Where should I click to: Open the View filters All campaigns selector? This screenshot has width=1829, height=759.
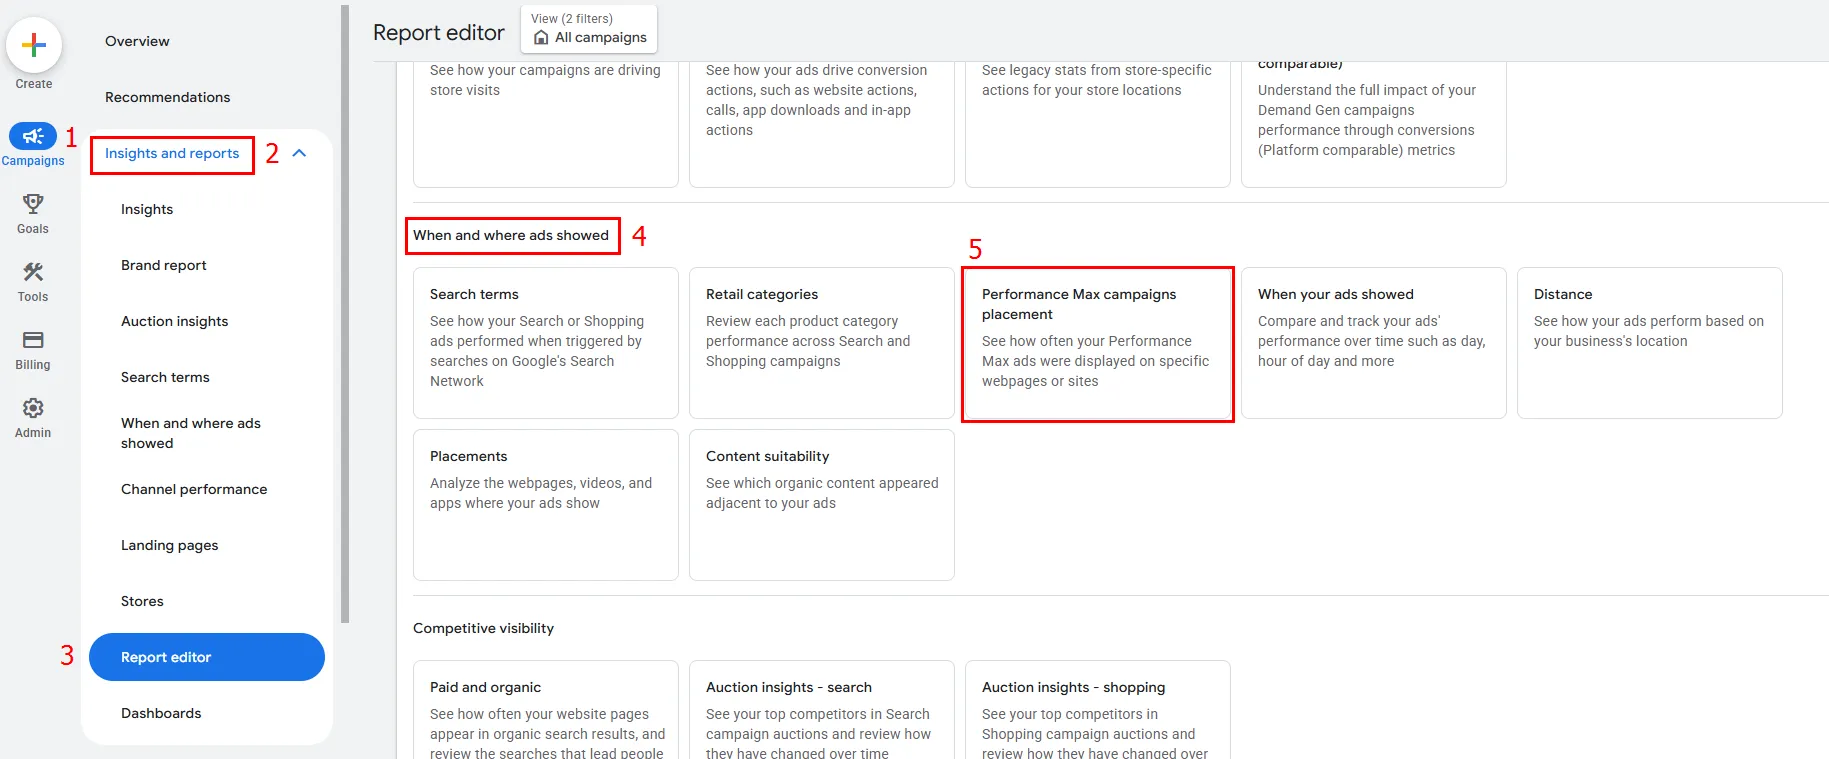[x=589, y=29]
